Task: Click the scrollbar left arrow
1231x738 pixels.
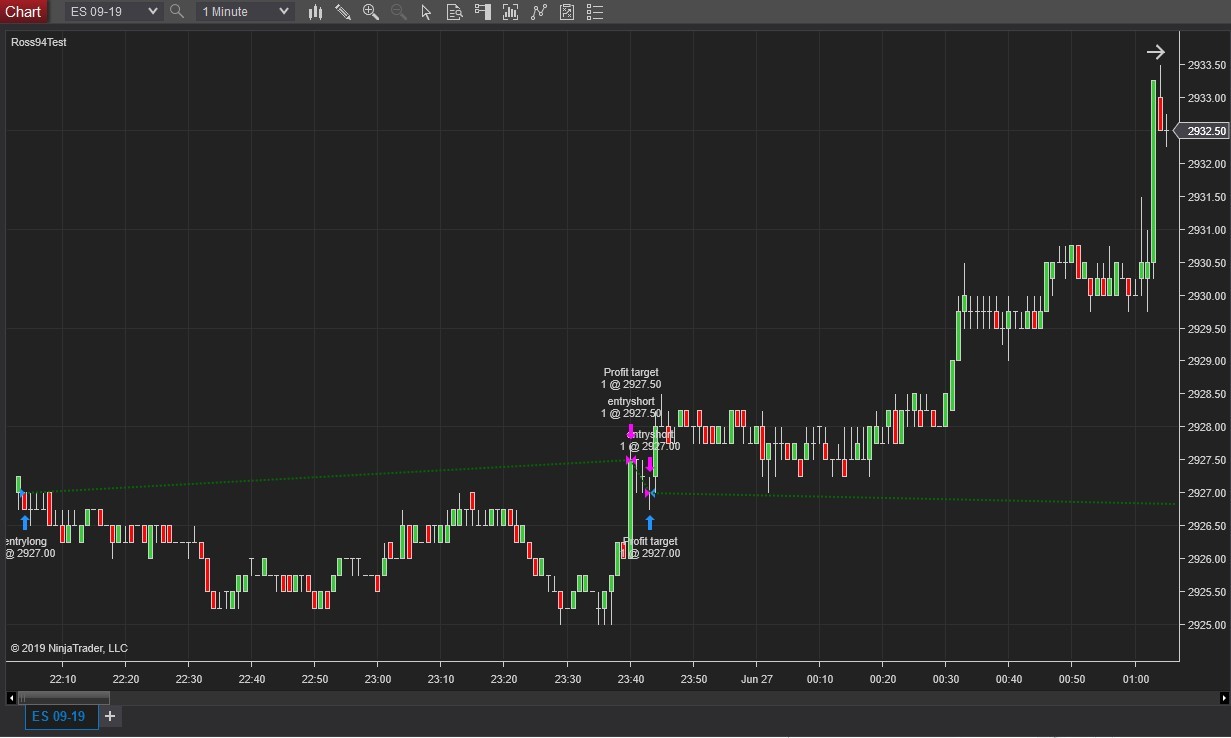Action: click(11, 698)
